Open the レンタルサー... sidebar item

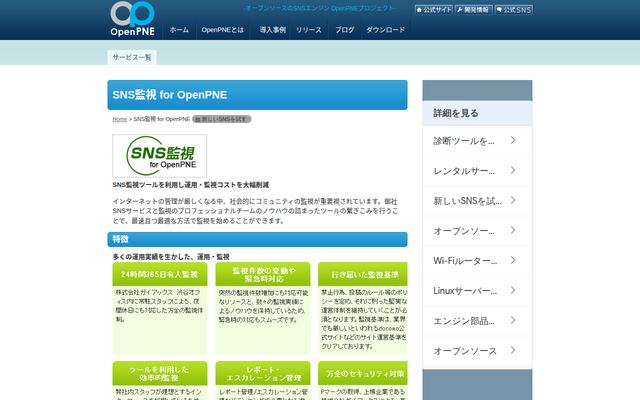tap(477, 171)
